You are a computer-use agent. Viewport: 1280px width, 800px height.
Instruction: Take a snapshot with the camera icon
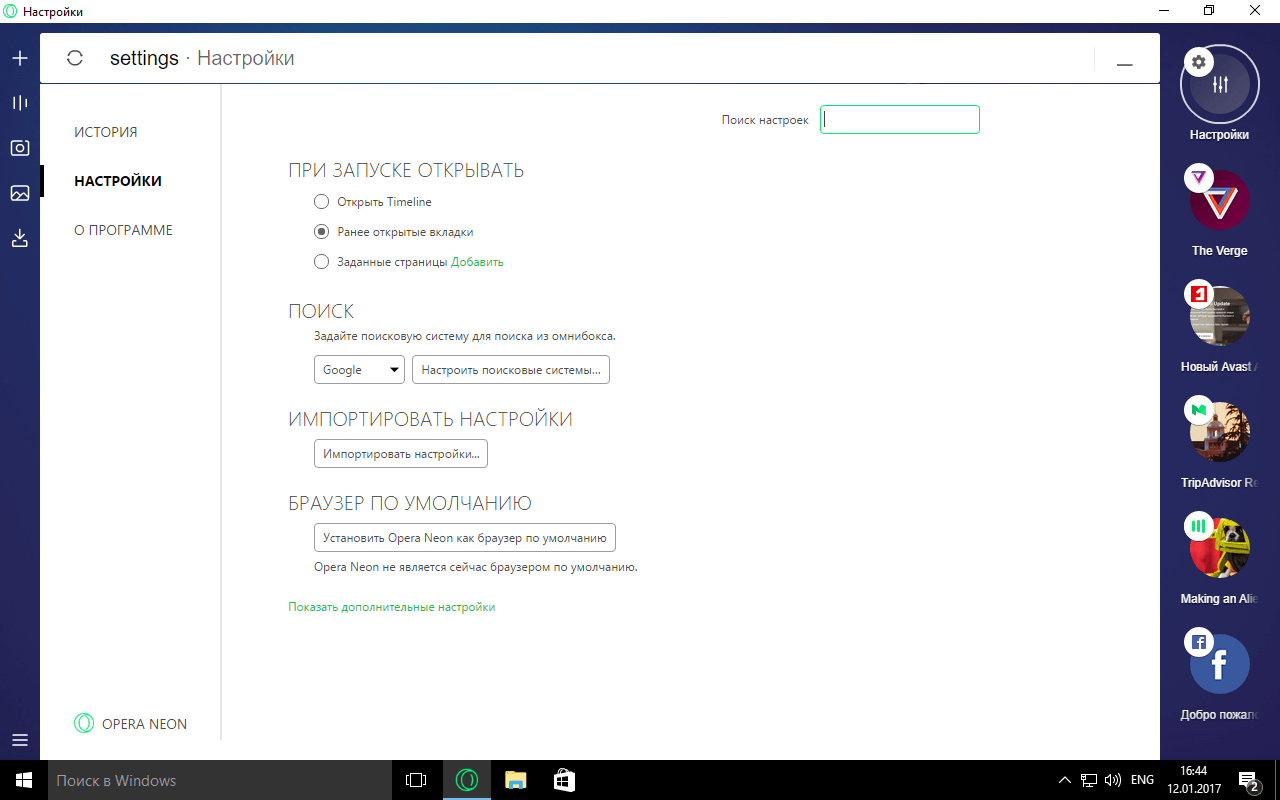coord(19,148)
